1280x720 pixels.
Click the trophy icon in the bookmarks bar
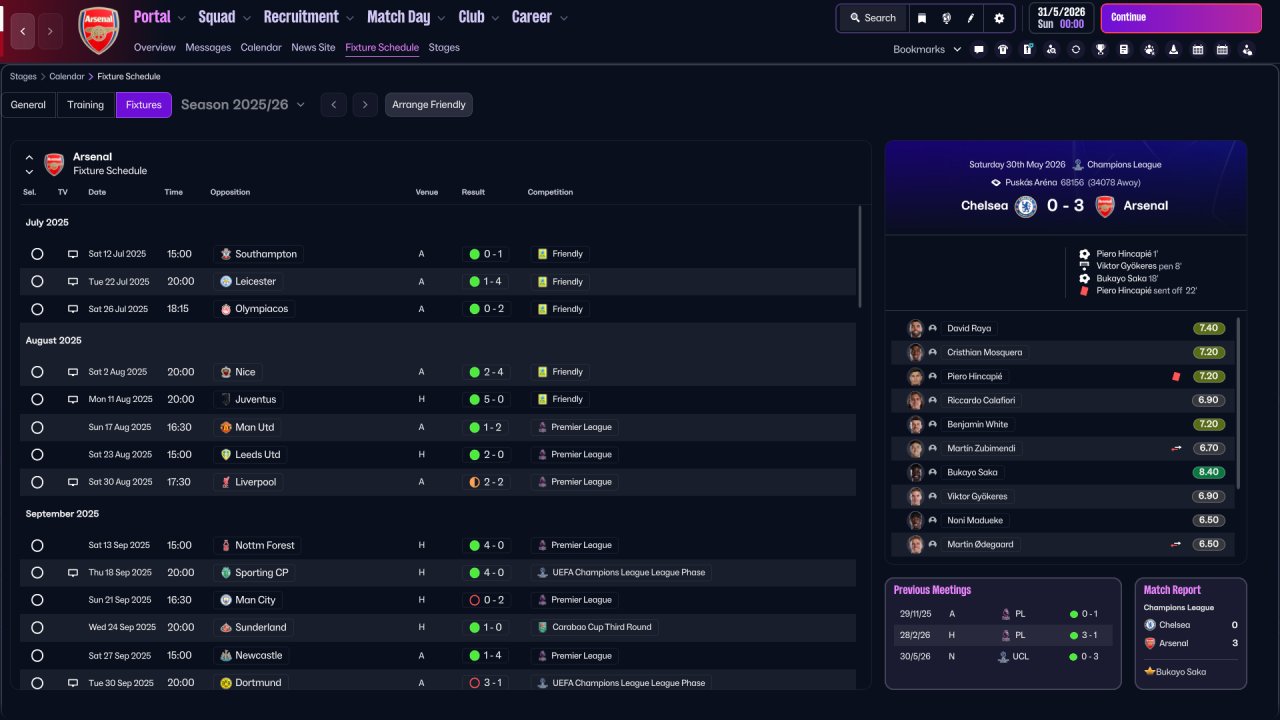(x=1100, y=49)
